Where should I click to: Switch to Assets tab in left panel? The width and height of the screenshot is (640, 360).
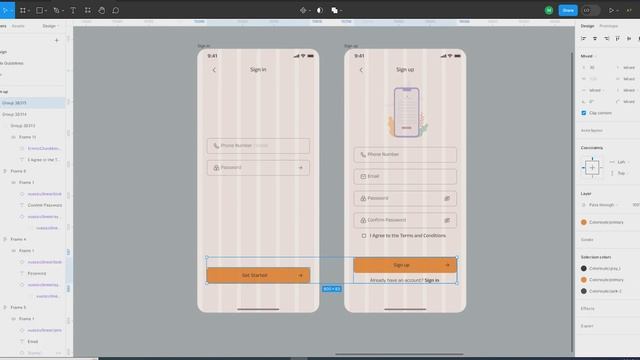point(18,26)
